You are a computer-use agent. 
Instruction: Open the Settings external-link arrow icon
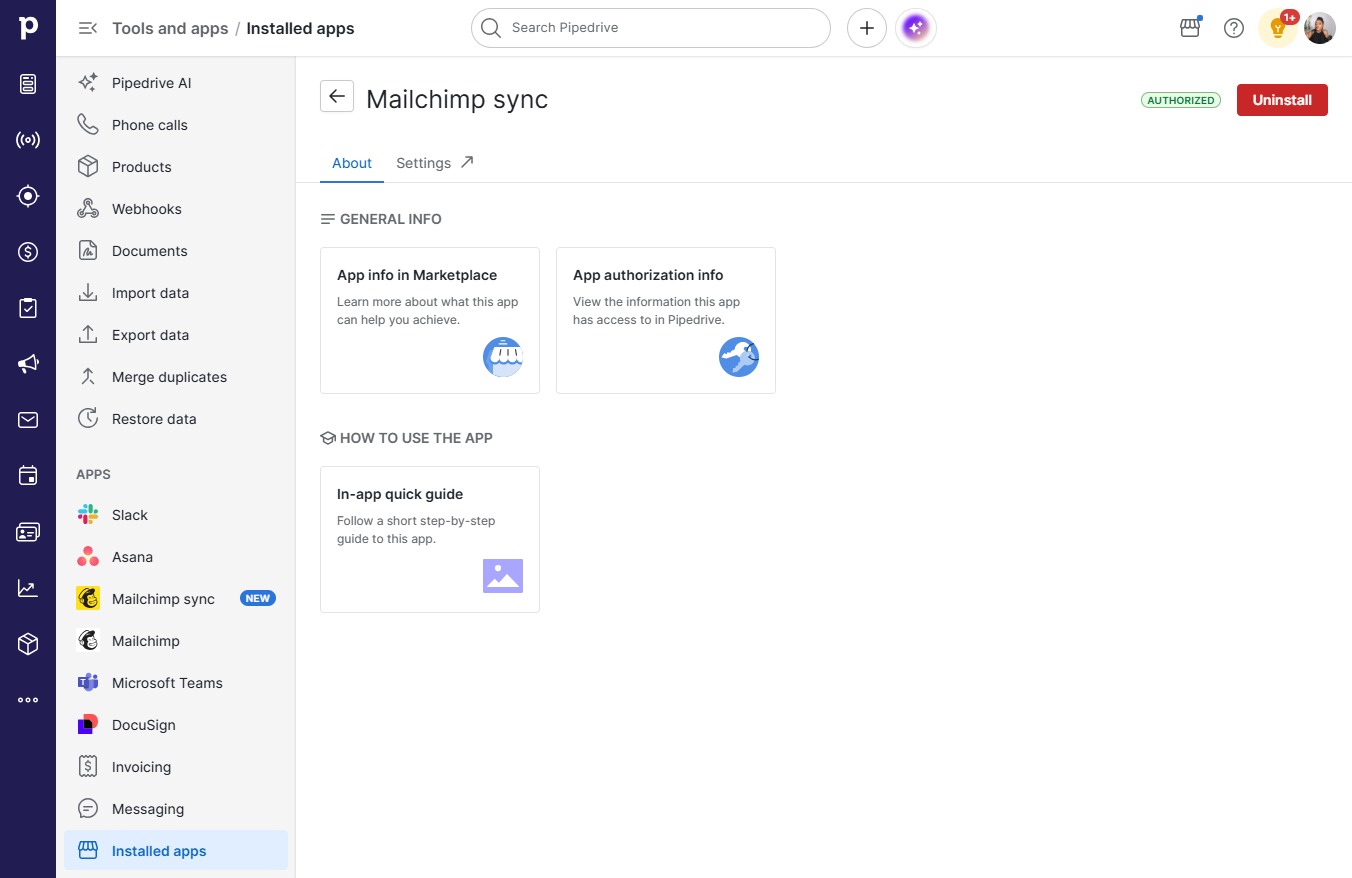point(467,162)
